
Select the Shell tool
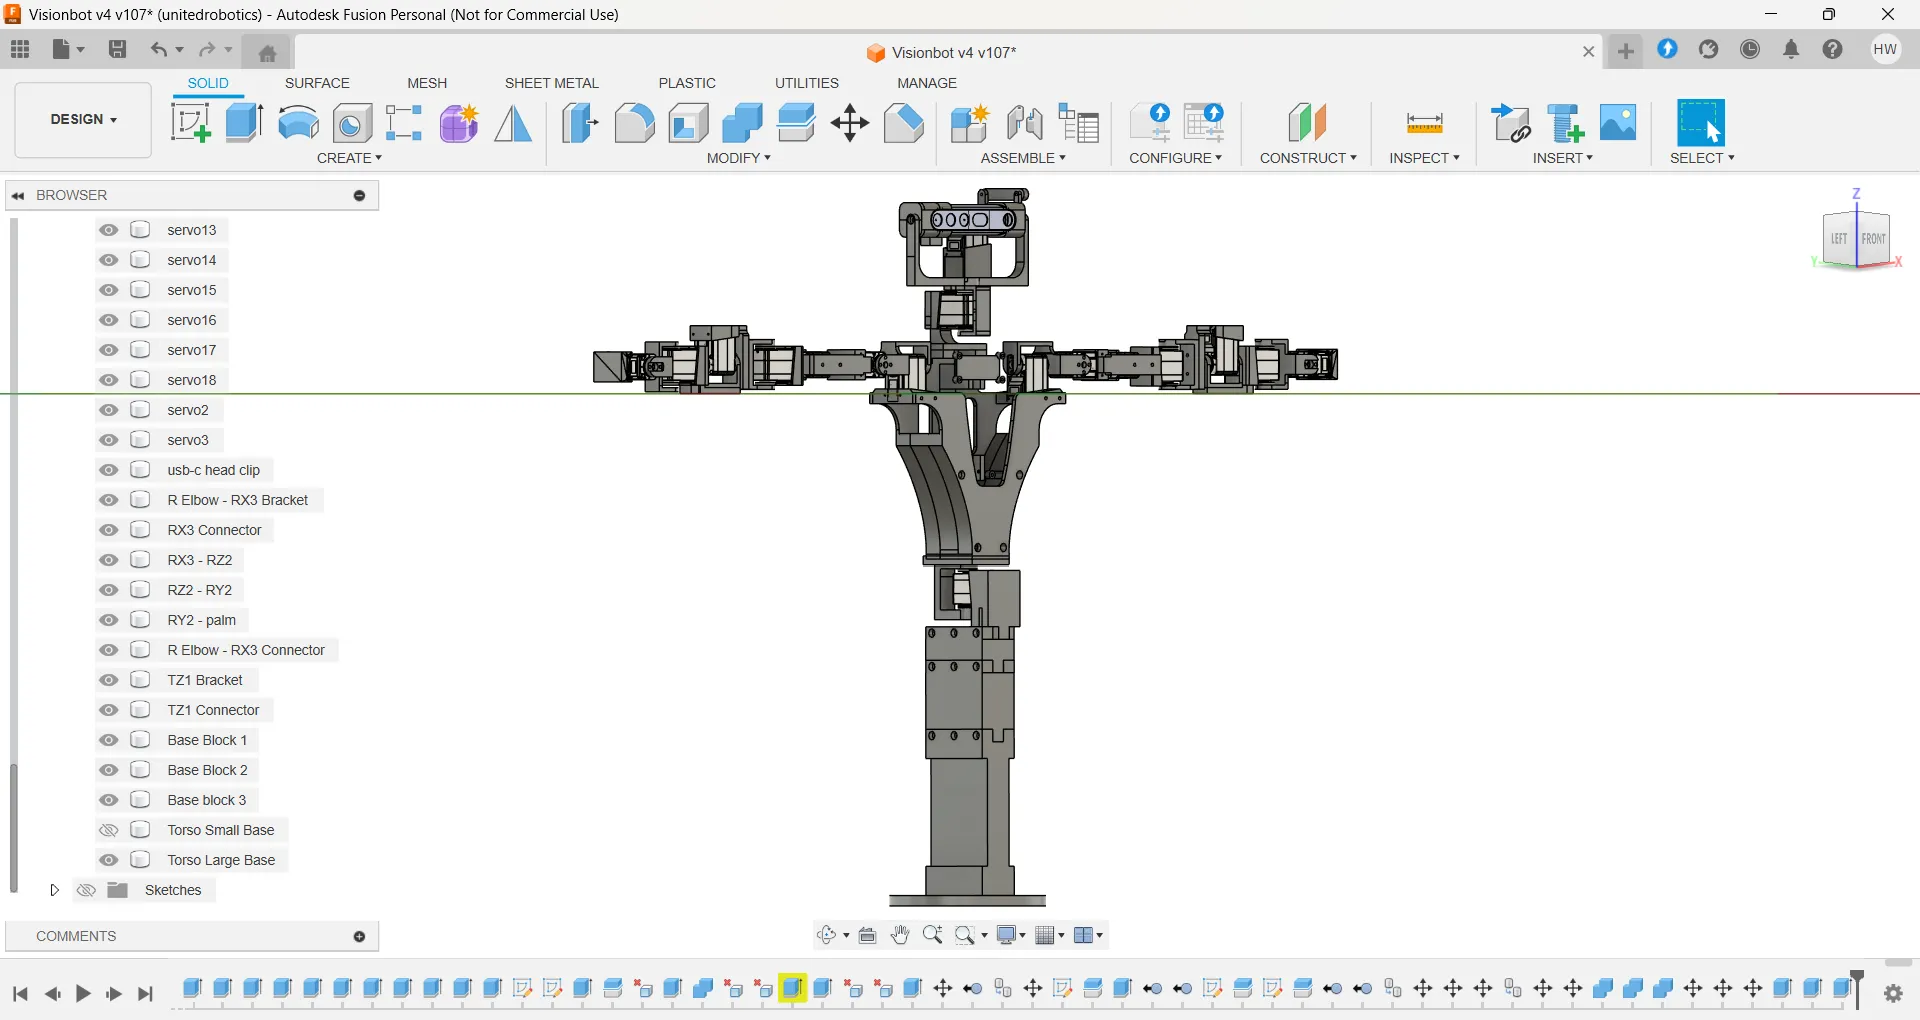688,123
